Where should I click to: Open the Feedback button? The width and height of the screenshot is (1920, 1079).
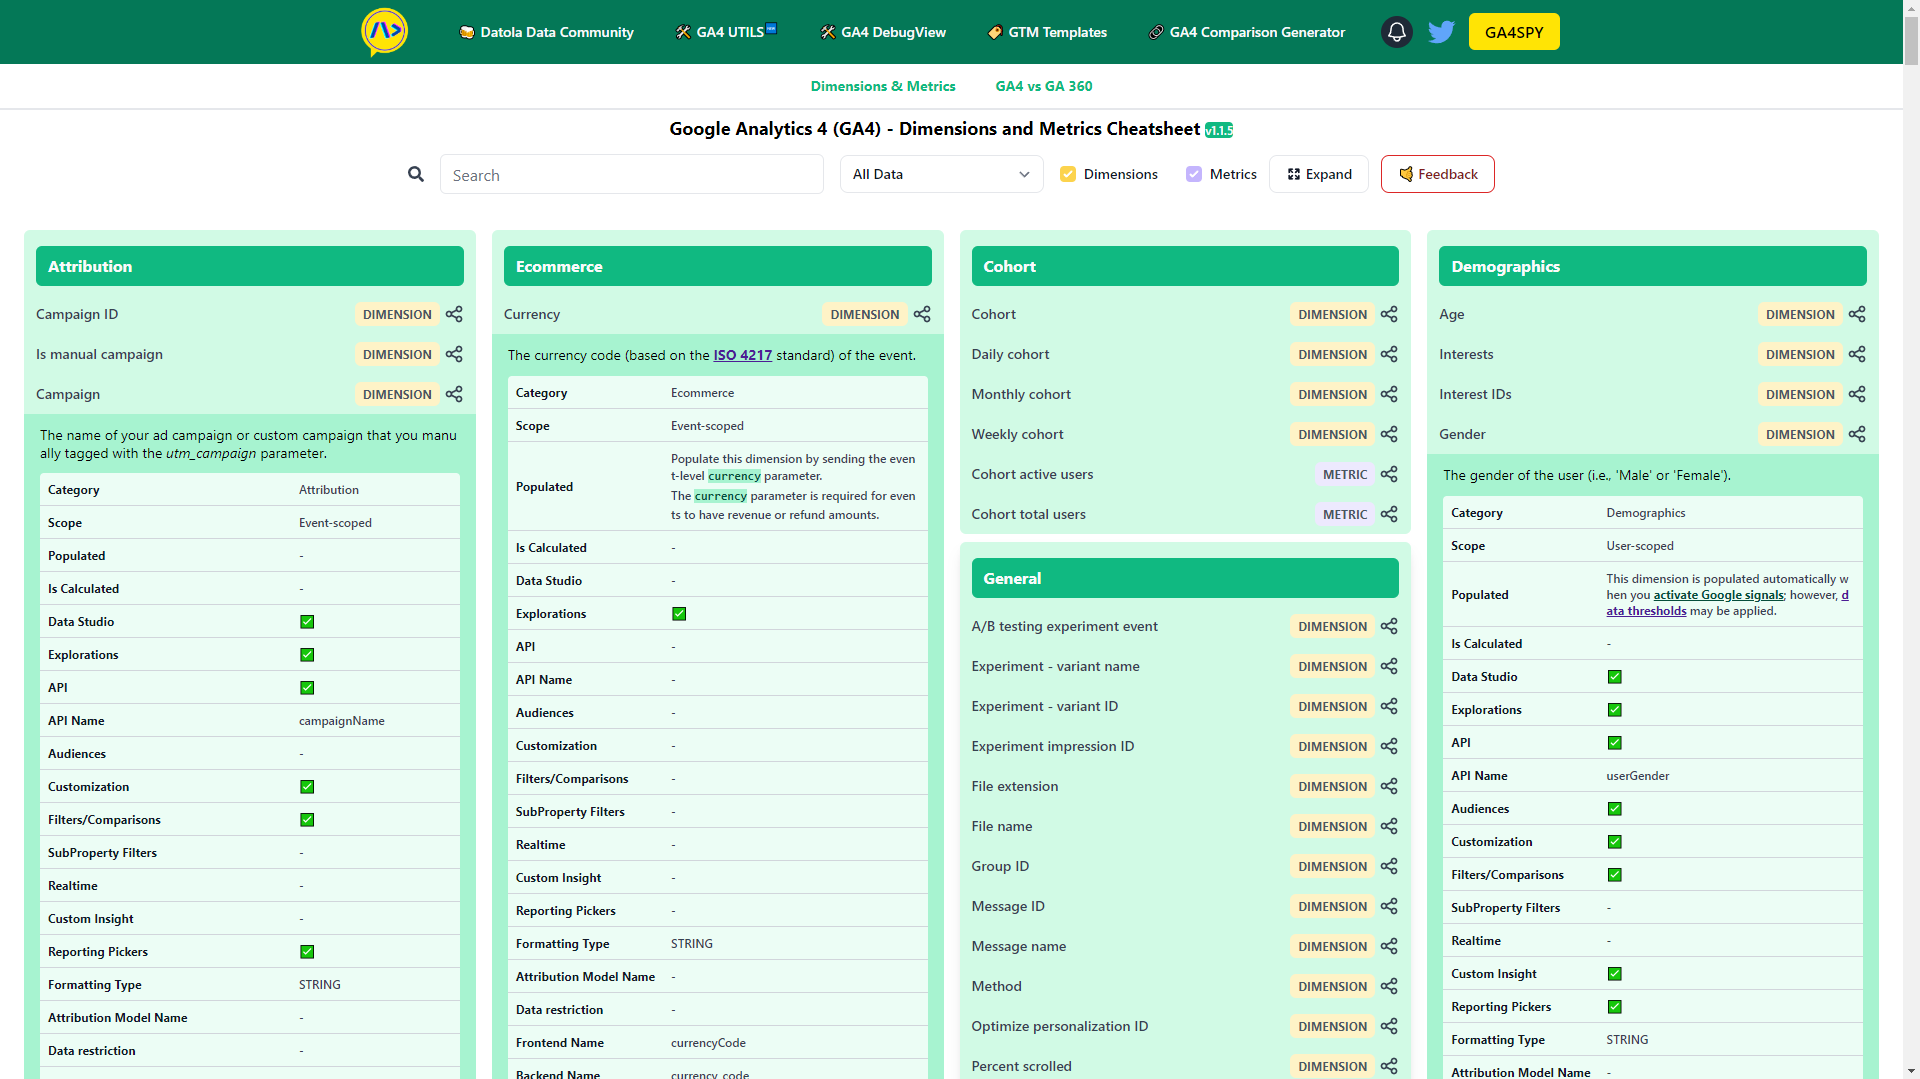tap(1438, 174)
